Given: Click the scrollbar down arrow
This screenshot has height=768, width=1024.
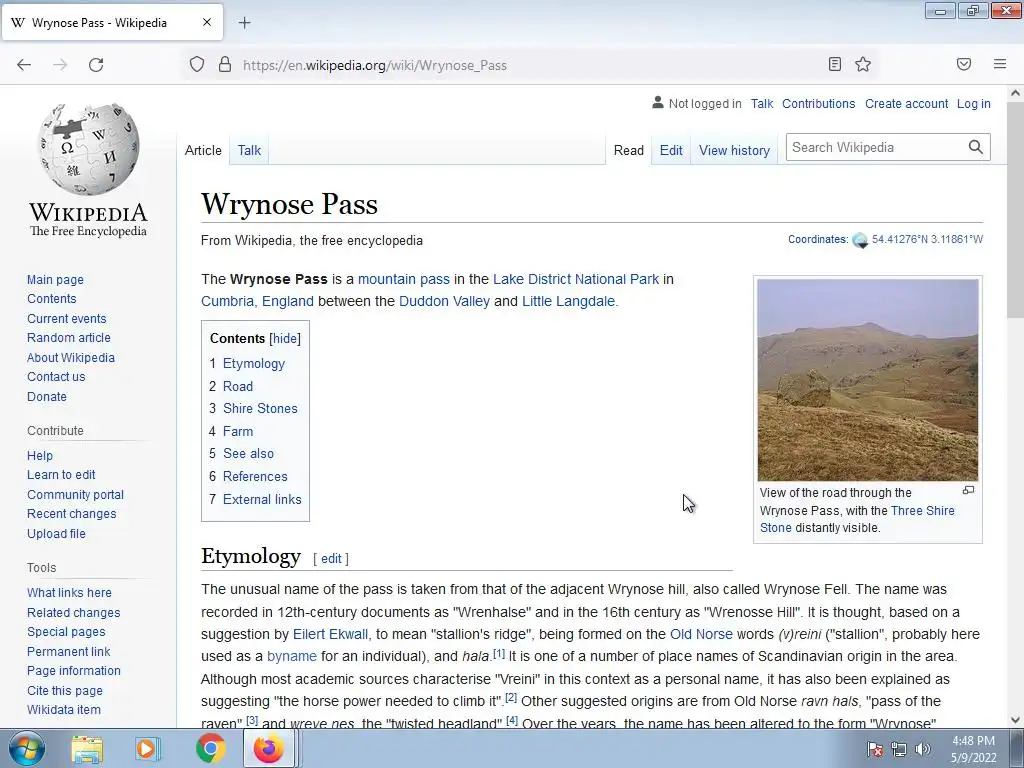Looking at the screenshot, I should click(1016, 720).
